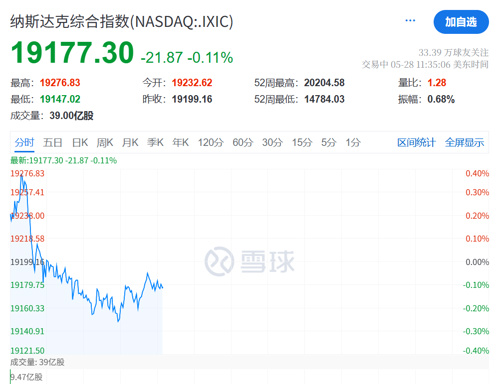Image resolution: width=500 pixels, height=384 pixels.
Task: Select the 年K chart tab
Action: 181,143
